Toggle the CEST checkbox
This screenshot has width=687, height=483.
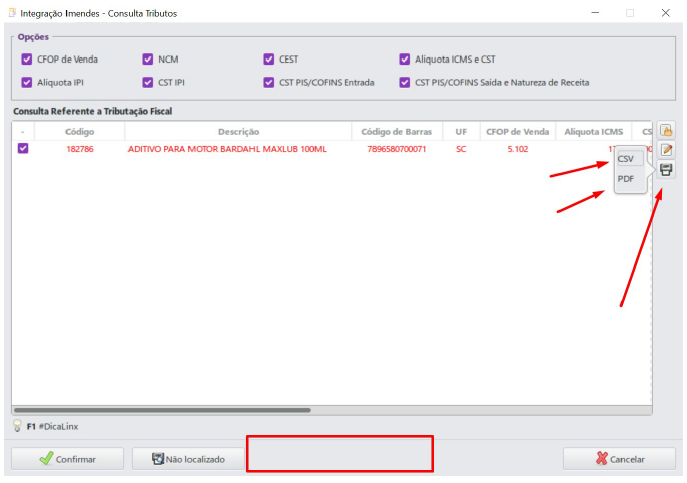pyautogui.click(x=269, y=59)
